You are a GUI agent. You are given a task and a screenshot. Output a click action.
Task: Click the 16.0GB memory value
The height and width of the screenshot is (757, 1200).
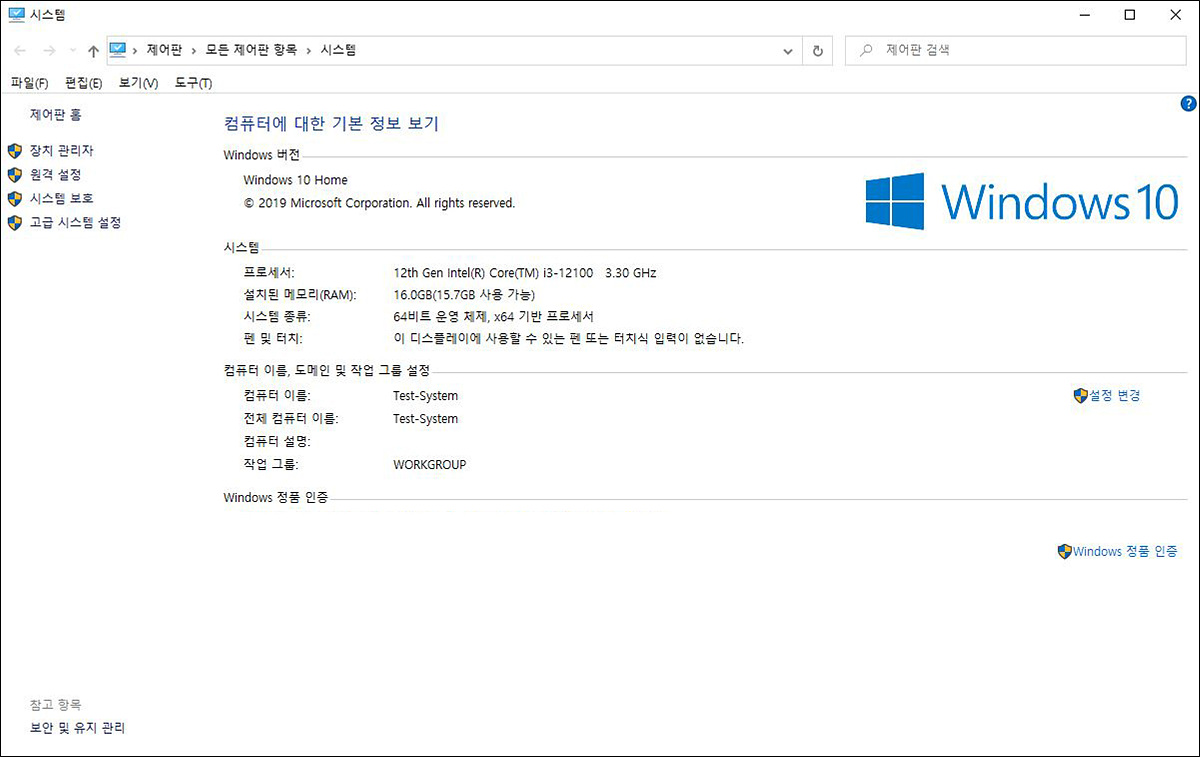pos(464,295)
